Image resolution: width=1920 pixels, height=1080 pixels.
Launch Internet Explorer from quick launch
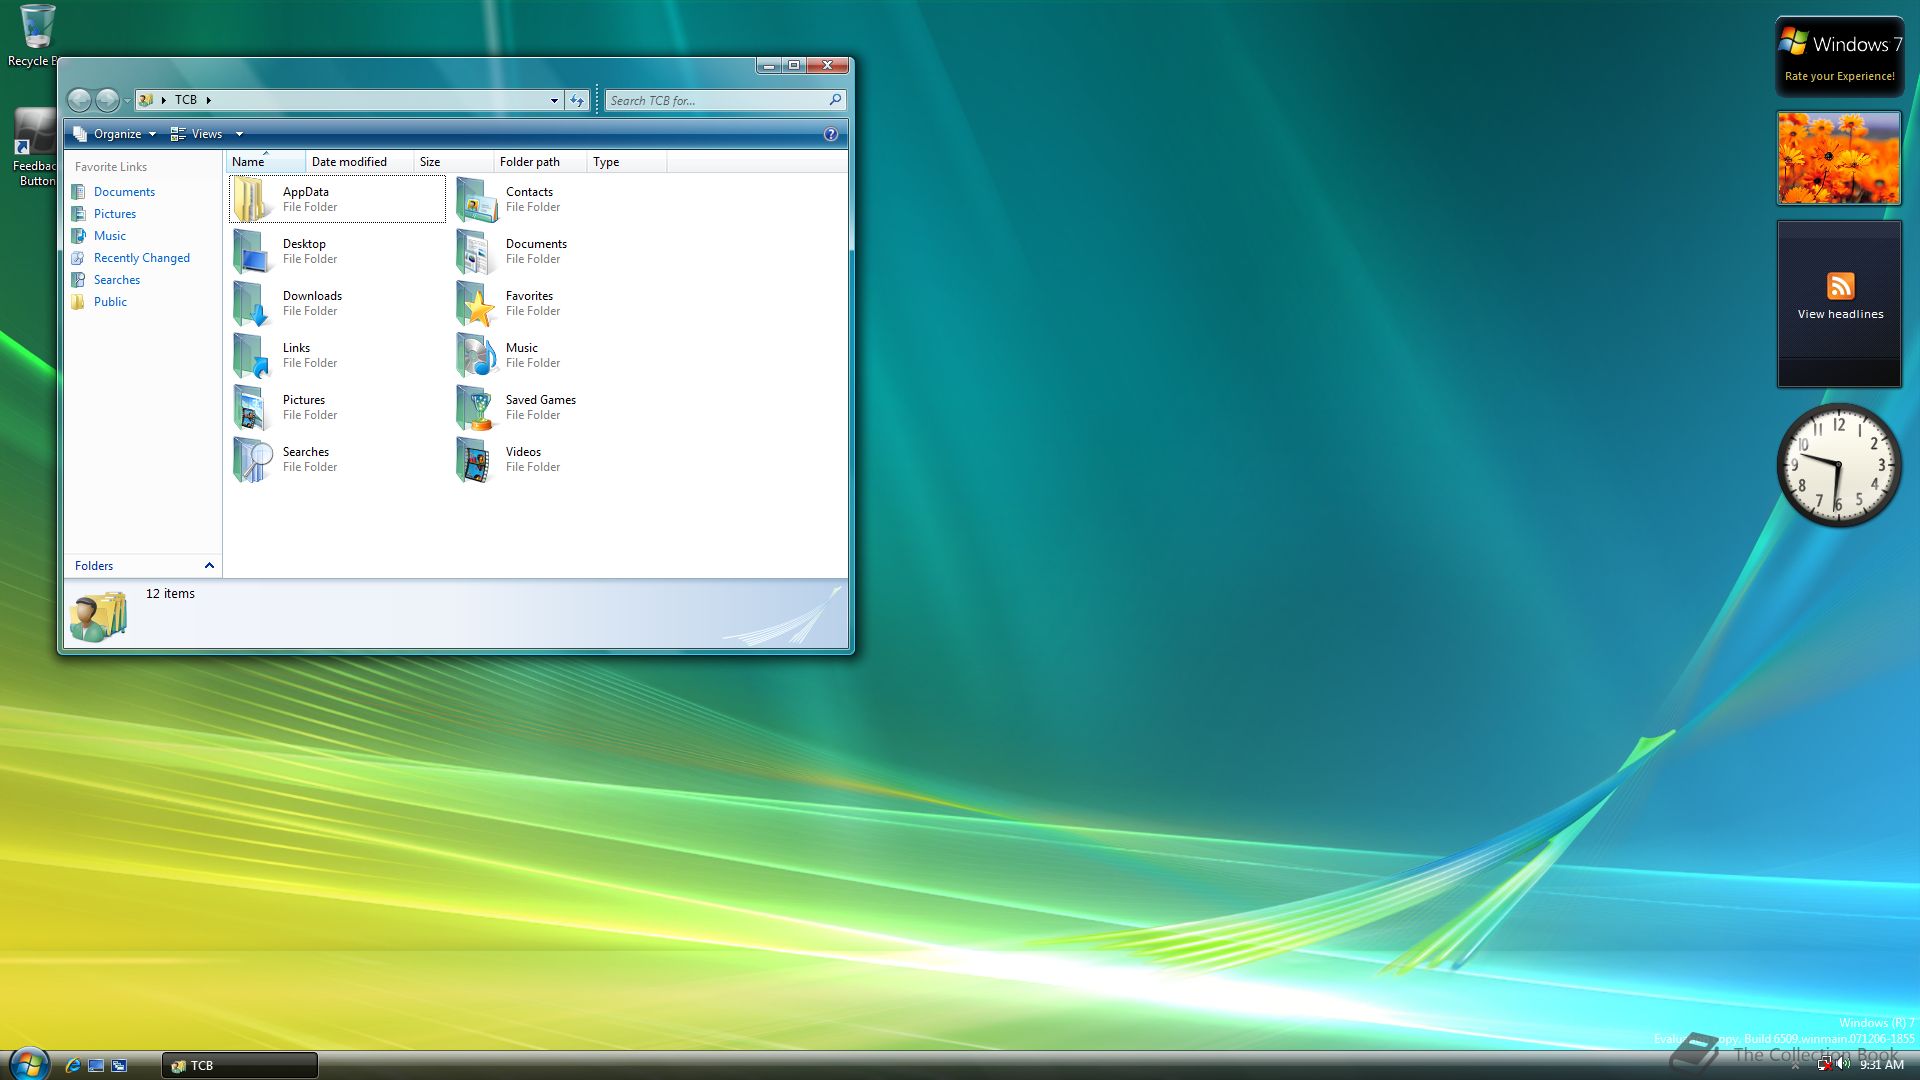(73, 1065)
